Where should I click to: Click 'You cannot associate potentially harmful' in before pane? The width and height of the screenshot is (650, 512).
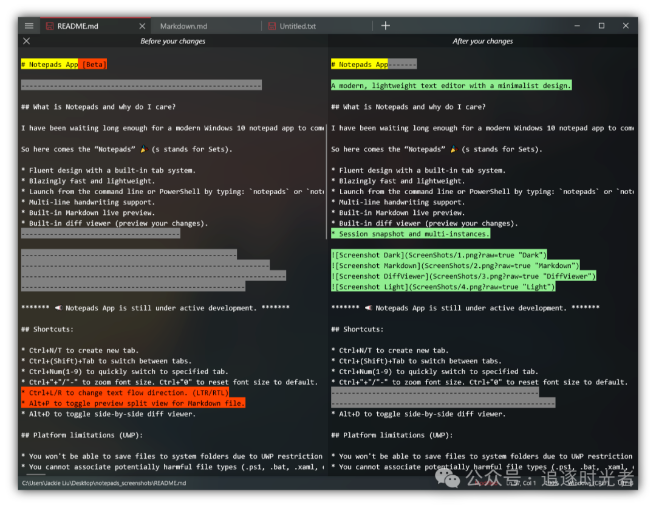pos(172,467)
